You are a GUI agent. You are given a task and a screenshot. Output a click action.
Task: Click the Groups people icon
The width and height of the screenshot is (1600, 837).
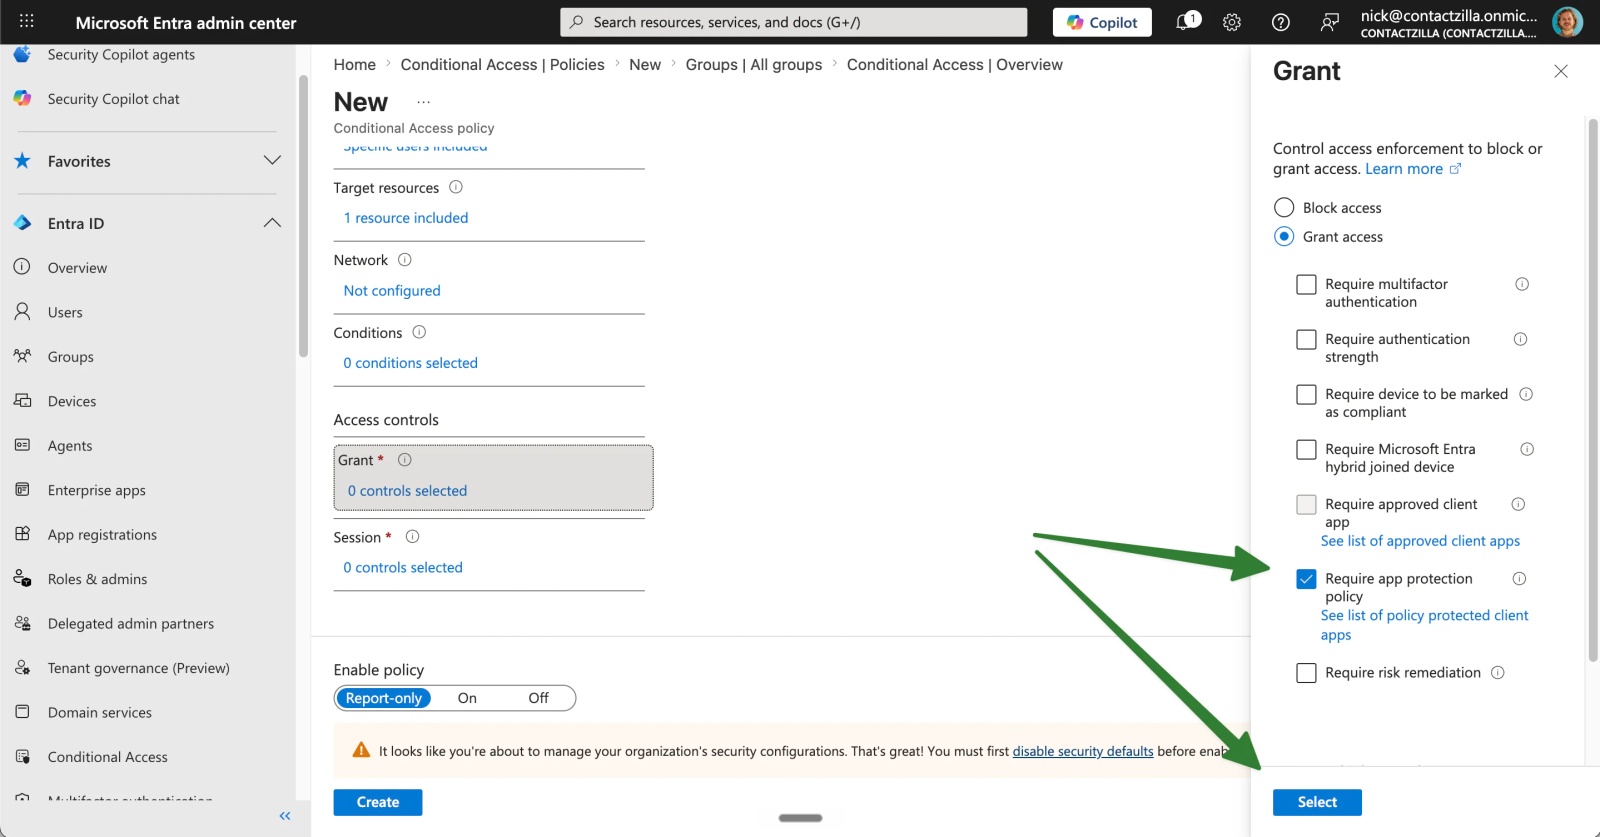click(22, 356)
